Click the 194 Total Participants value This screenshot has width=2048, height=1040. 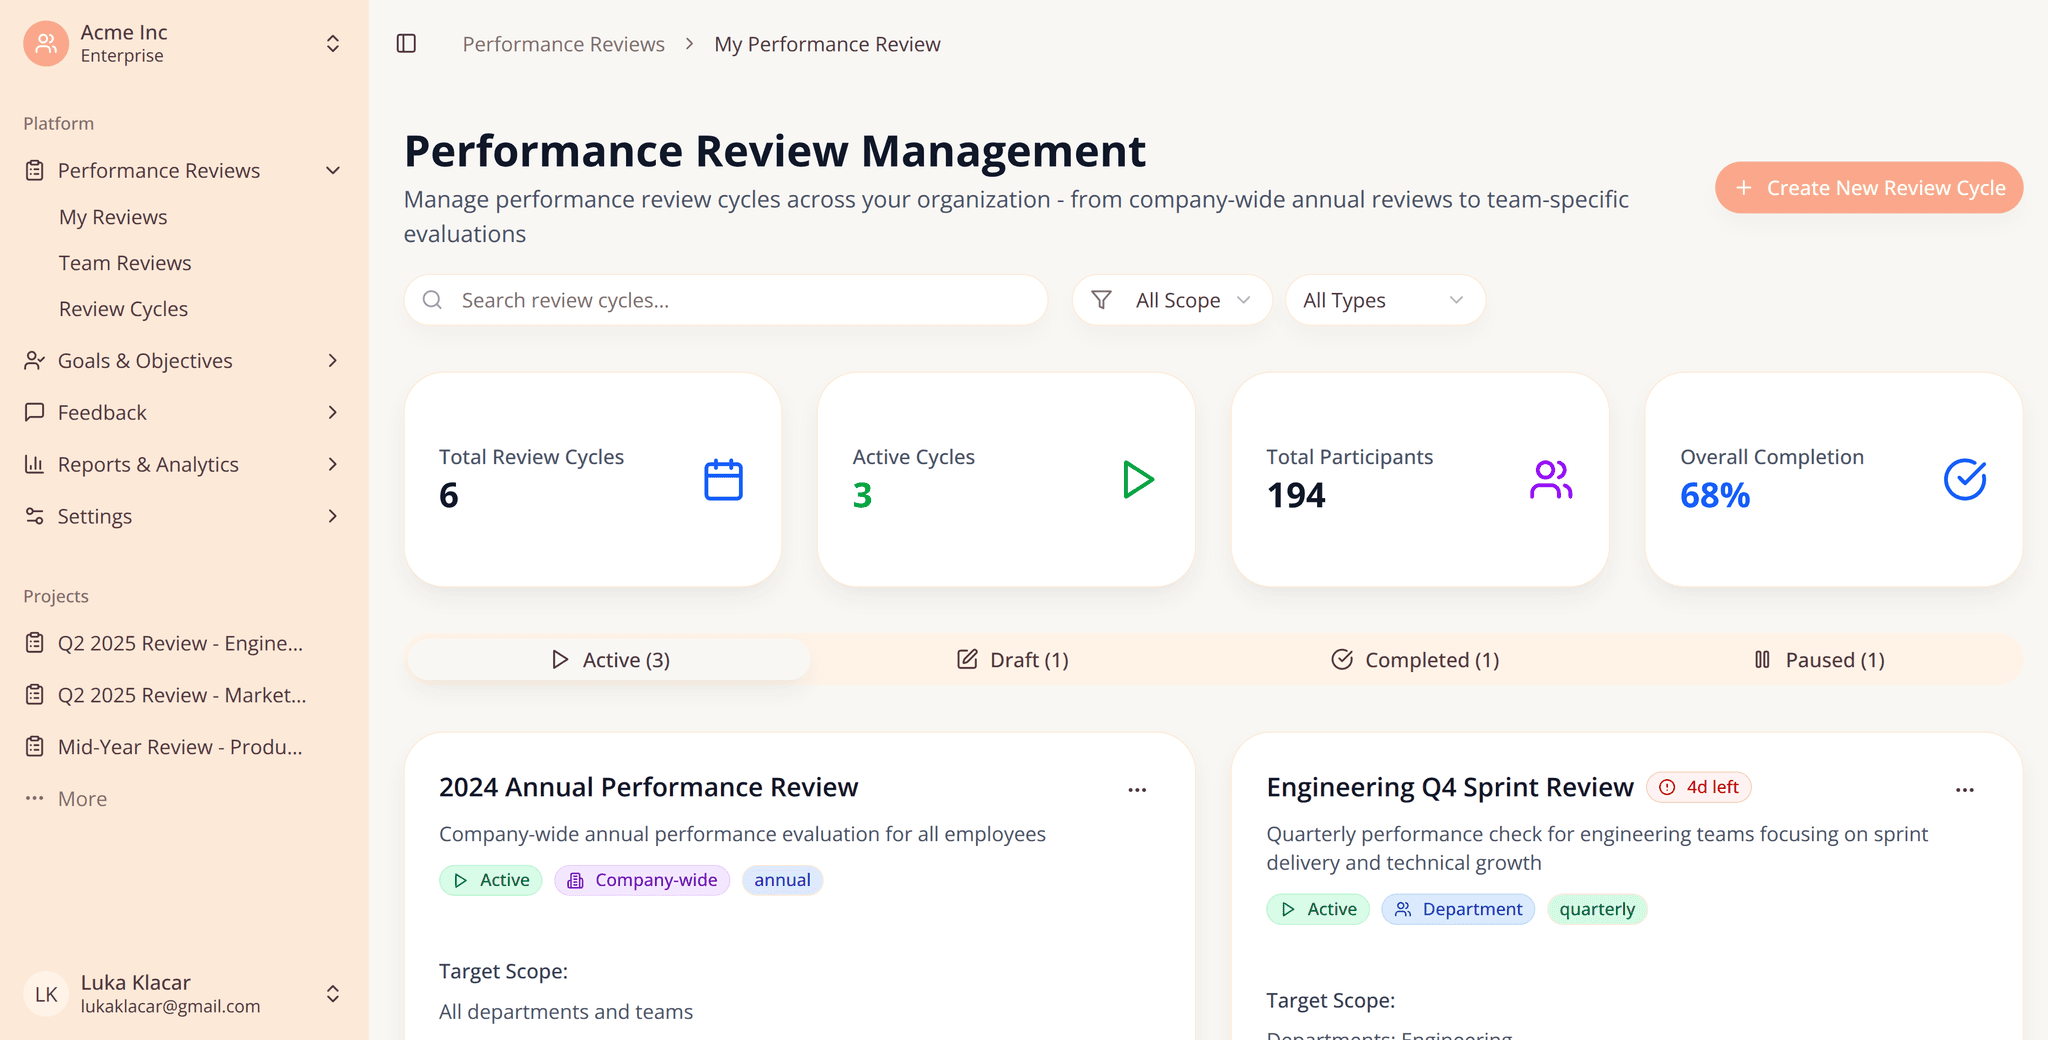coord(1295,495)
